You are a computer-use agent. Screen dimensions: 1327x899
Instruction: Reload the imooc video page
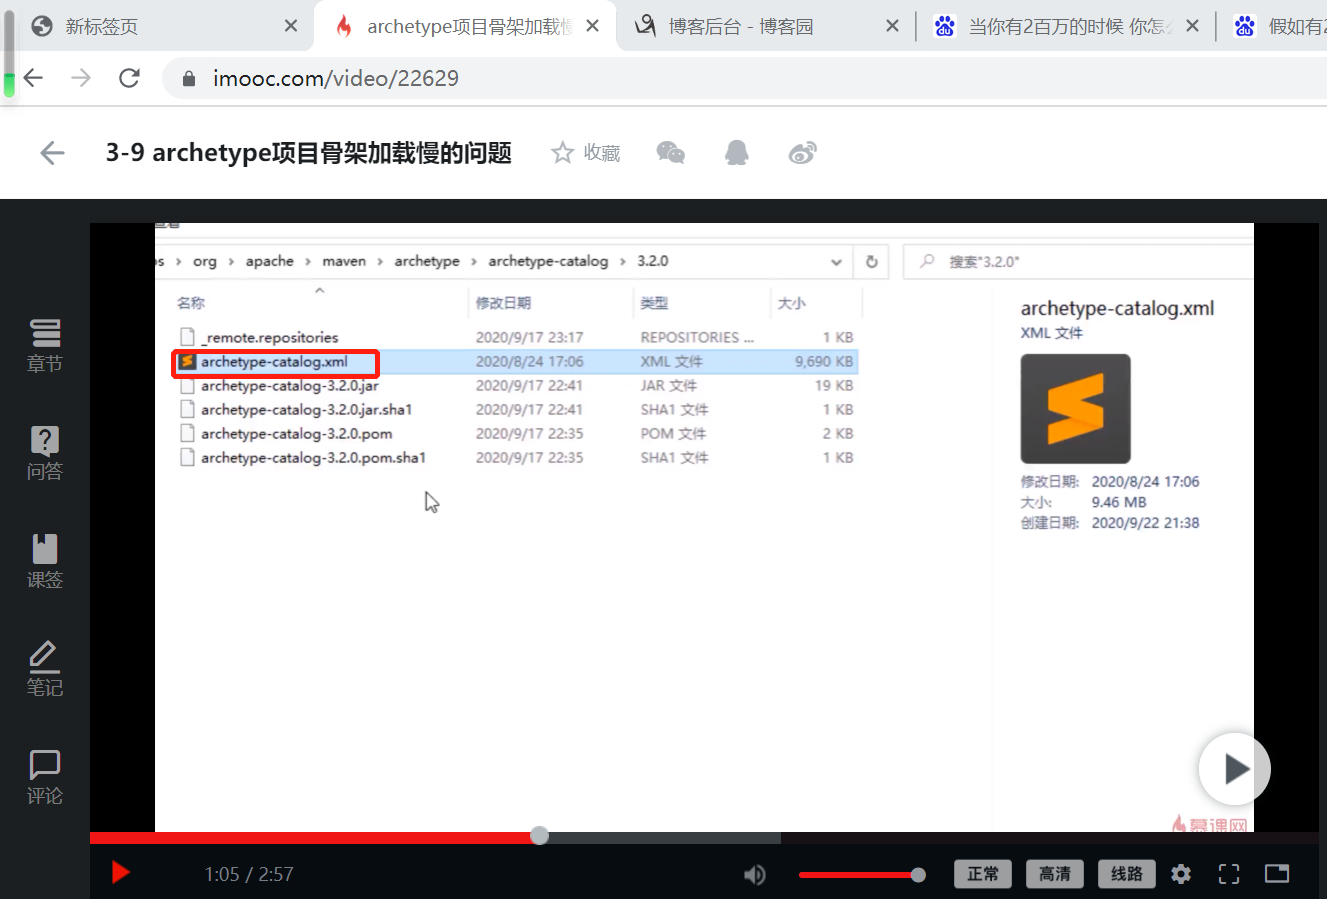pos(129,78)
